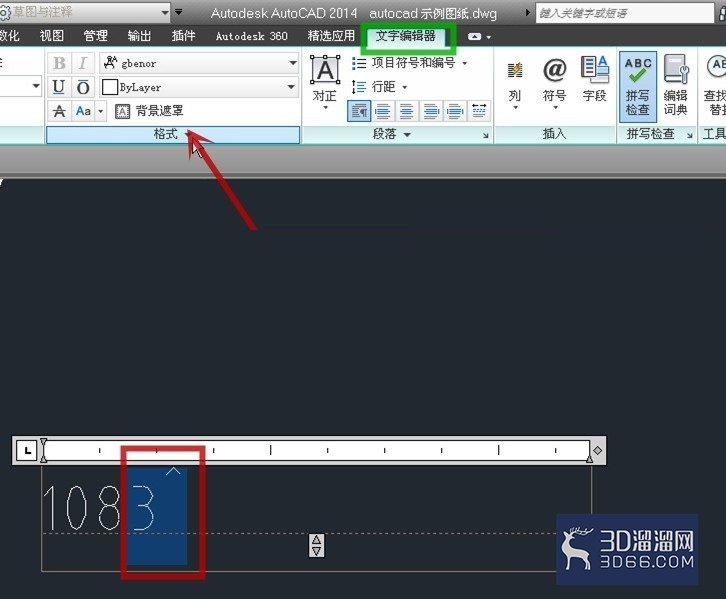Click the Background Mask button
726x599 pixels.
[x=149, y=111]
